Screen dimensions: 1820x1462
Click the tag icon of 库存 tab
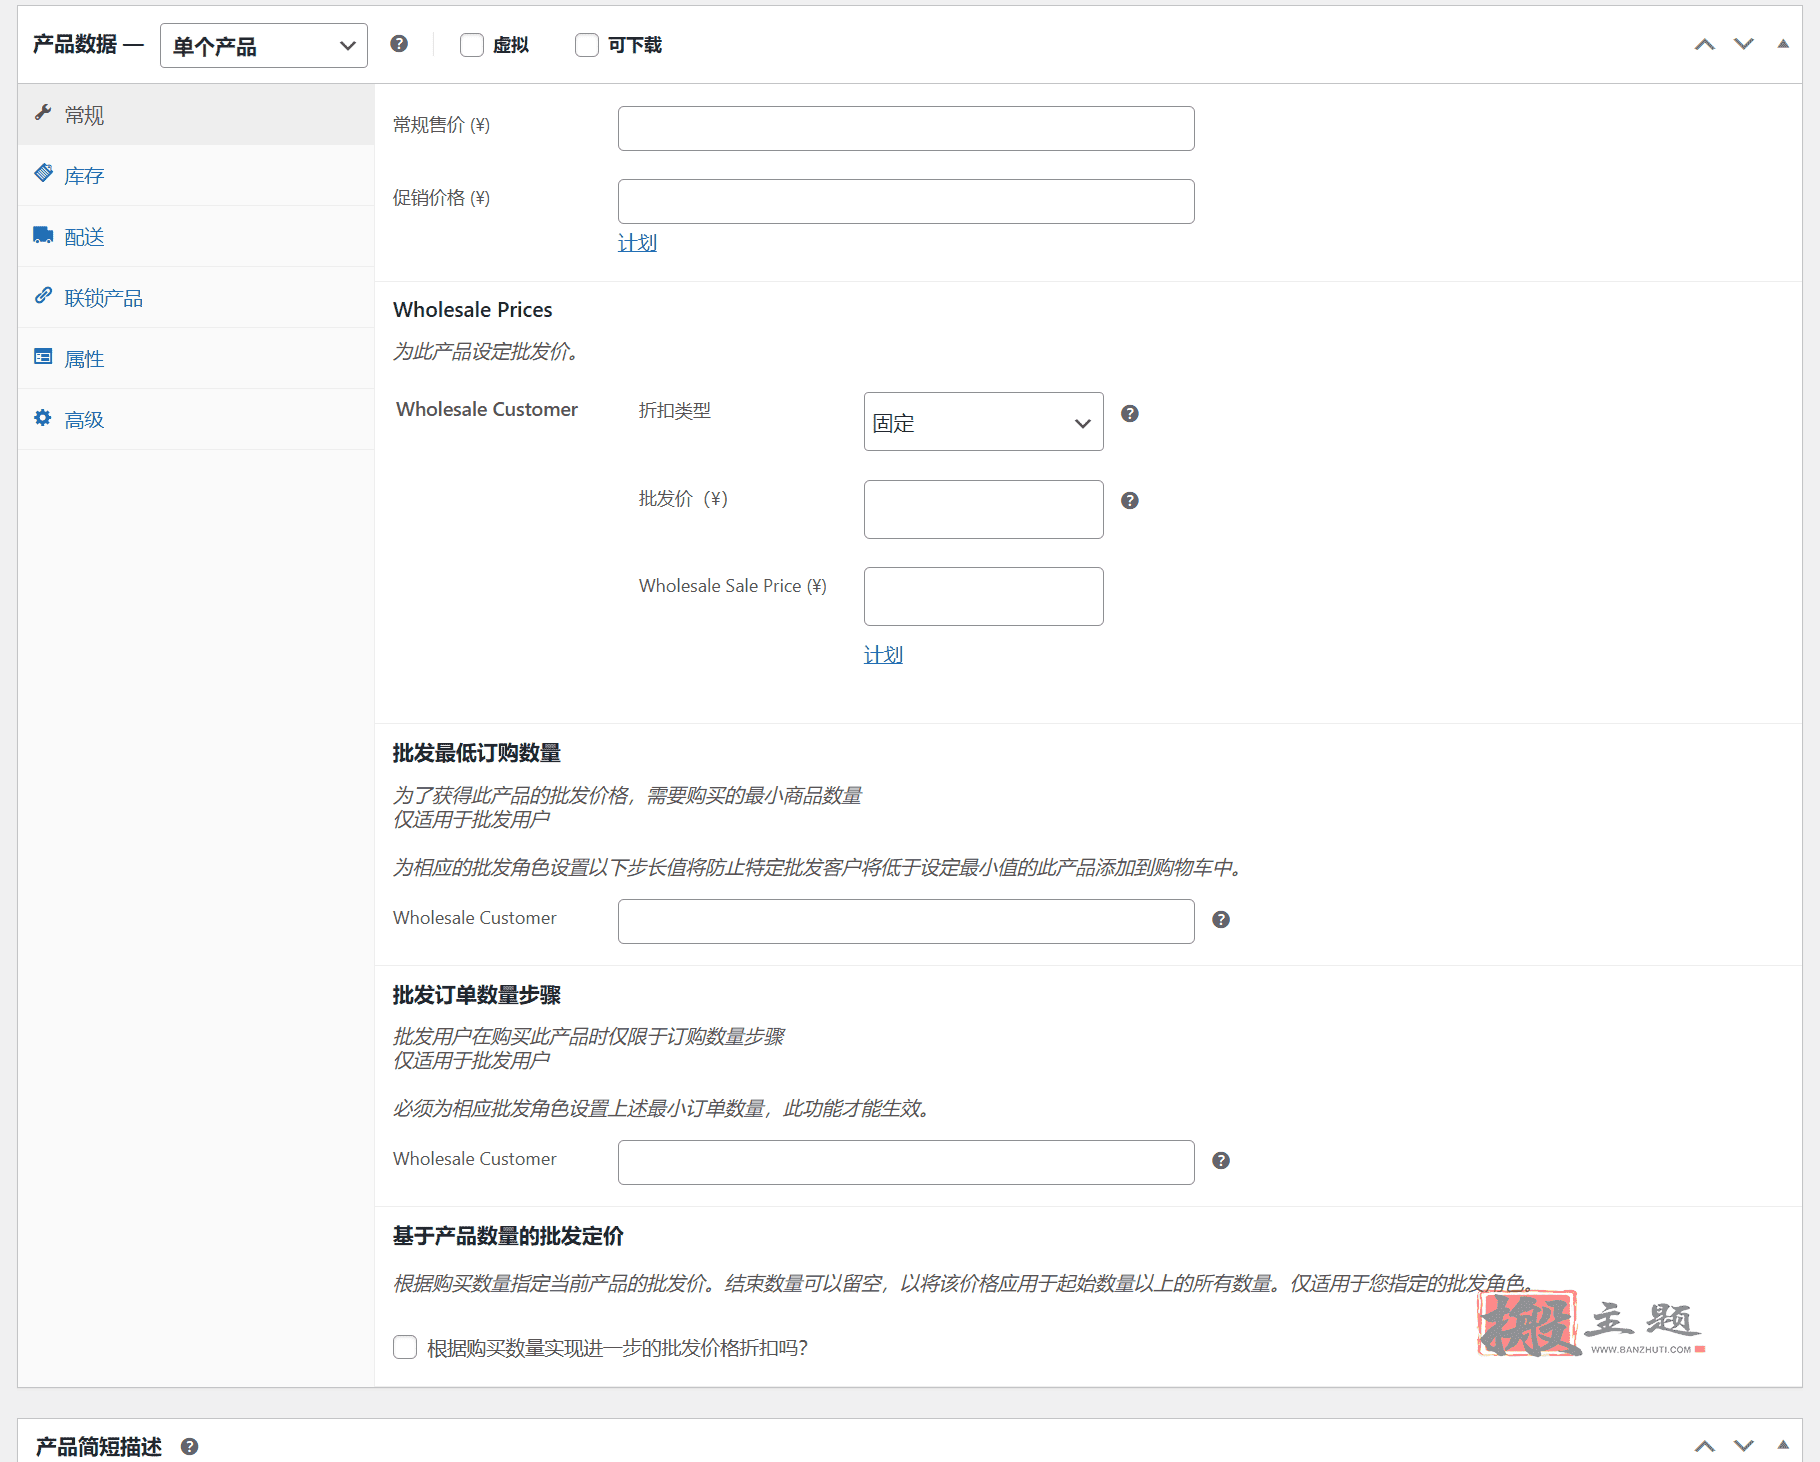[x=43, y=174]
